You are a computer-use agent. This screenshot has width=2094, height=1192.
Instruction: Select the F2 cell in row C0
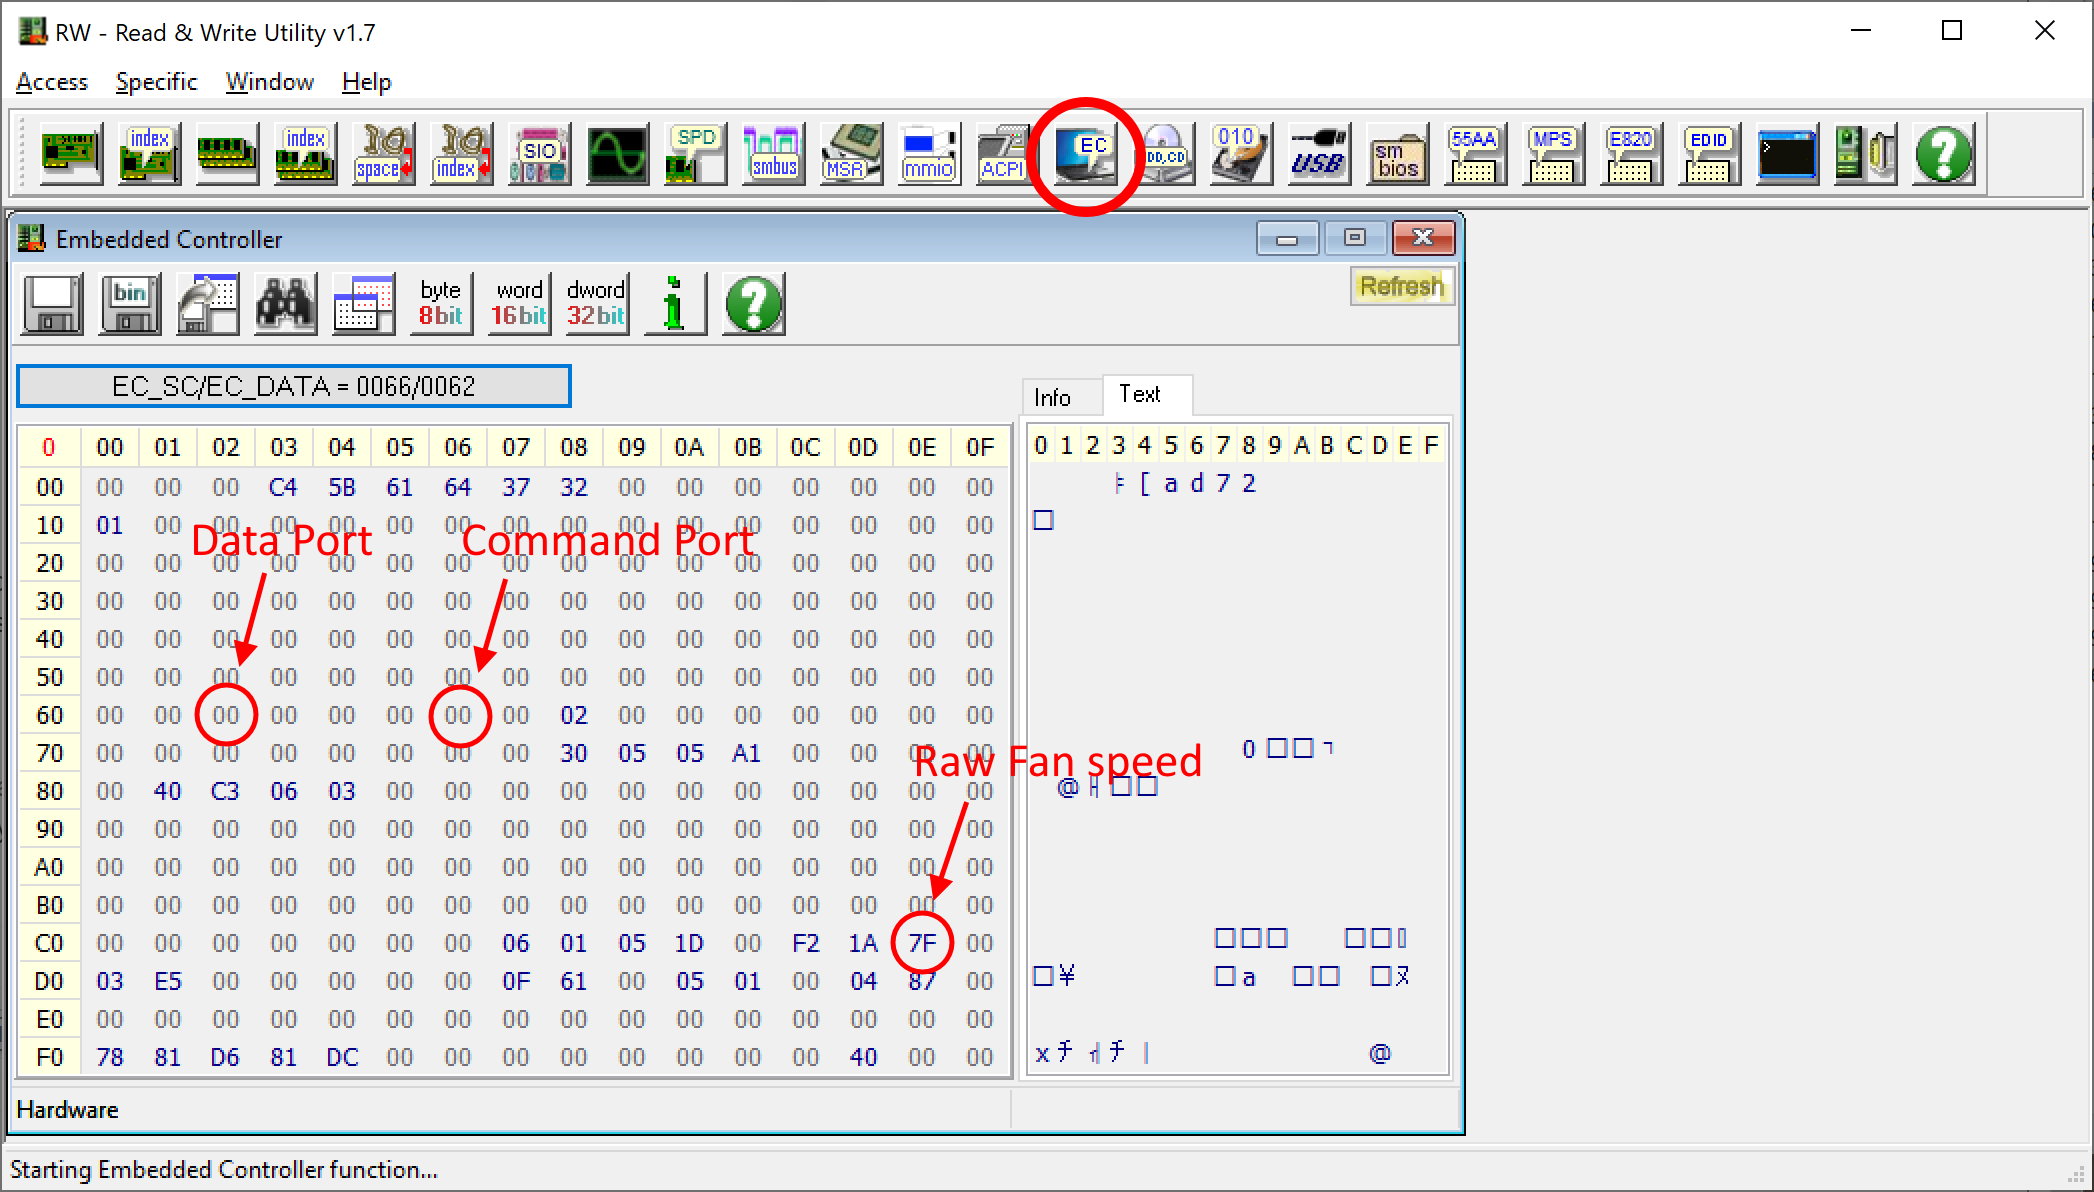click(x=805, y=943)
